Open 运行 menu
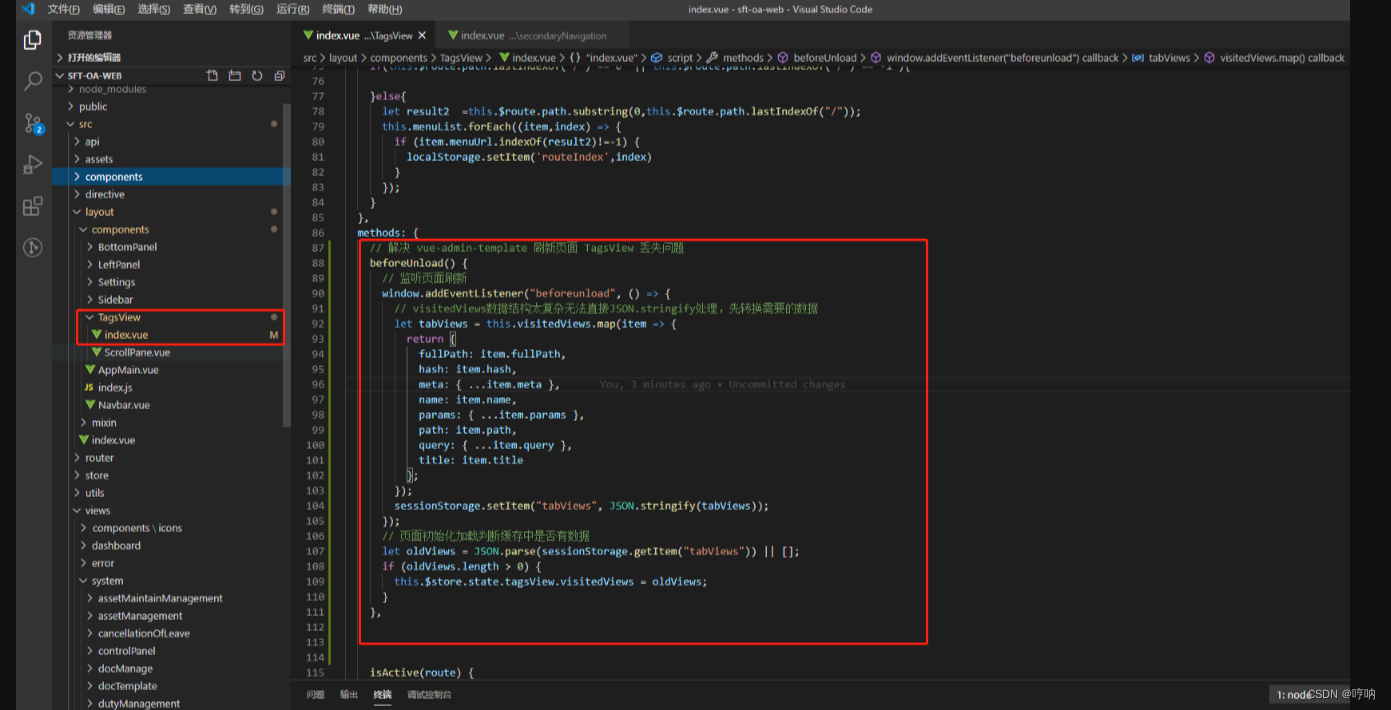 point(292,9)
